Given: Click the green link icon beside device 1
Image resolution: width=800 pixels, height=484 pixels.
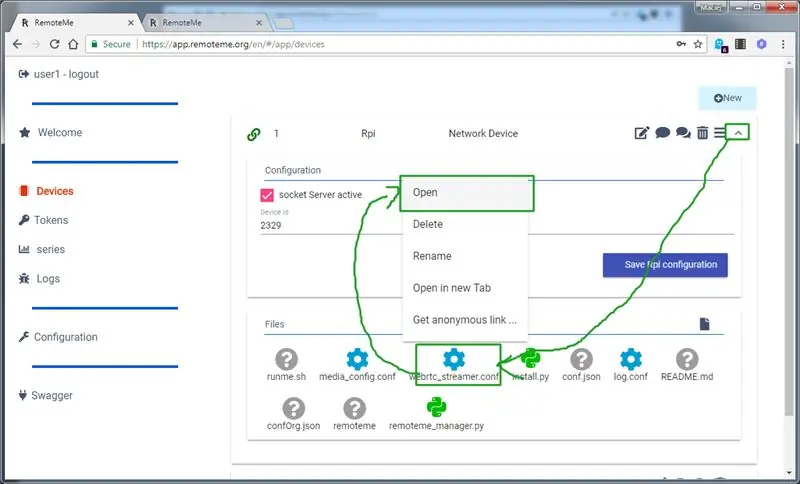Looking at the screenshot, I should point(254,134).
